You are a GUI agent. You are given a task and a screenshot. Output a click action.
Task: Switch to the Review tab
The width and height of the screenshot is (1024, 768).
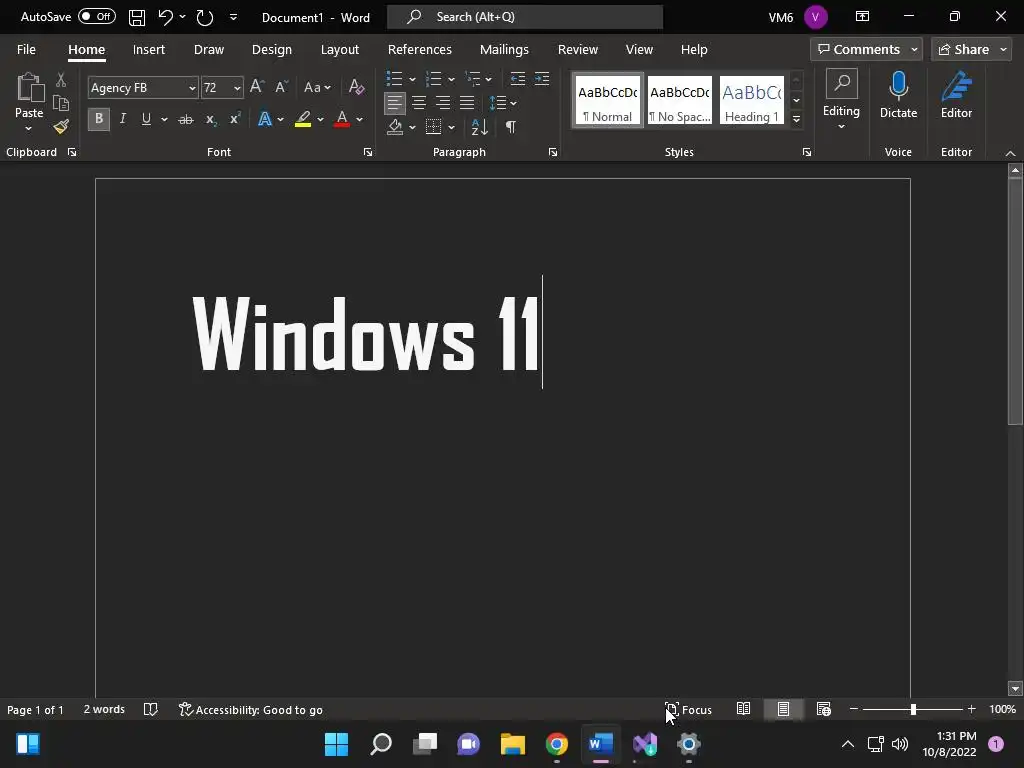pyautogui.click(x=577, y=50)
